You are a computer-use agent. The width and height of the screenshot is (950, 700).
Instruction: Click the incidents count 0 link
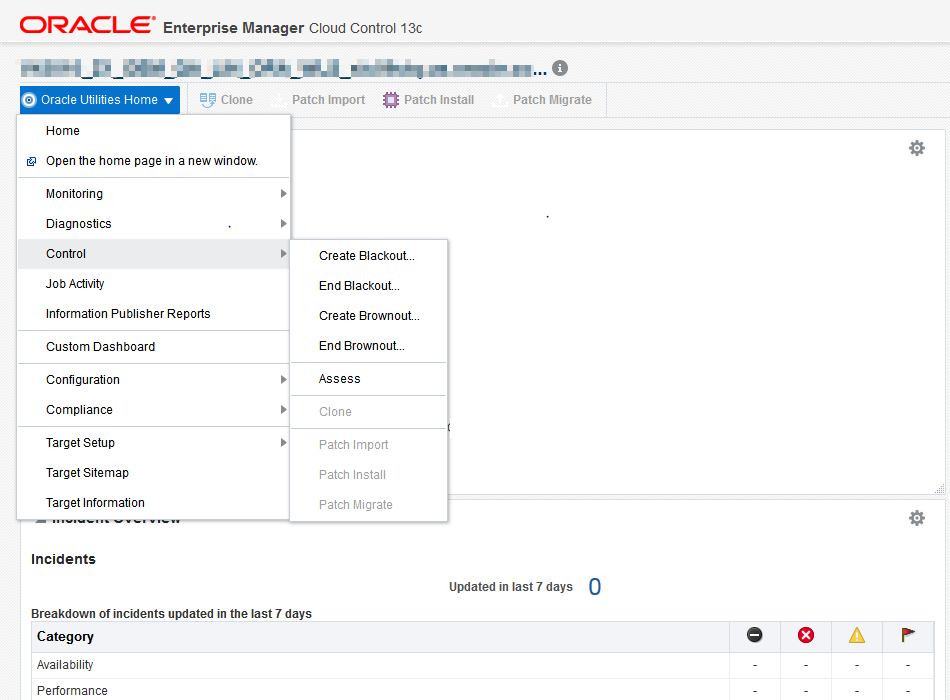595,587
